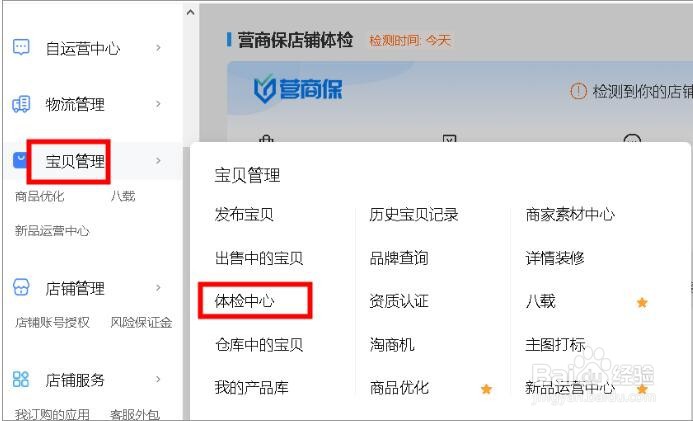Open 新品运营中心 in the popup menu

click(x=570, y=388)
